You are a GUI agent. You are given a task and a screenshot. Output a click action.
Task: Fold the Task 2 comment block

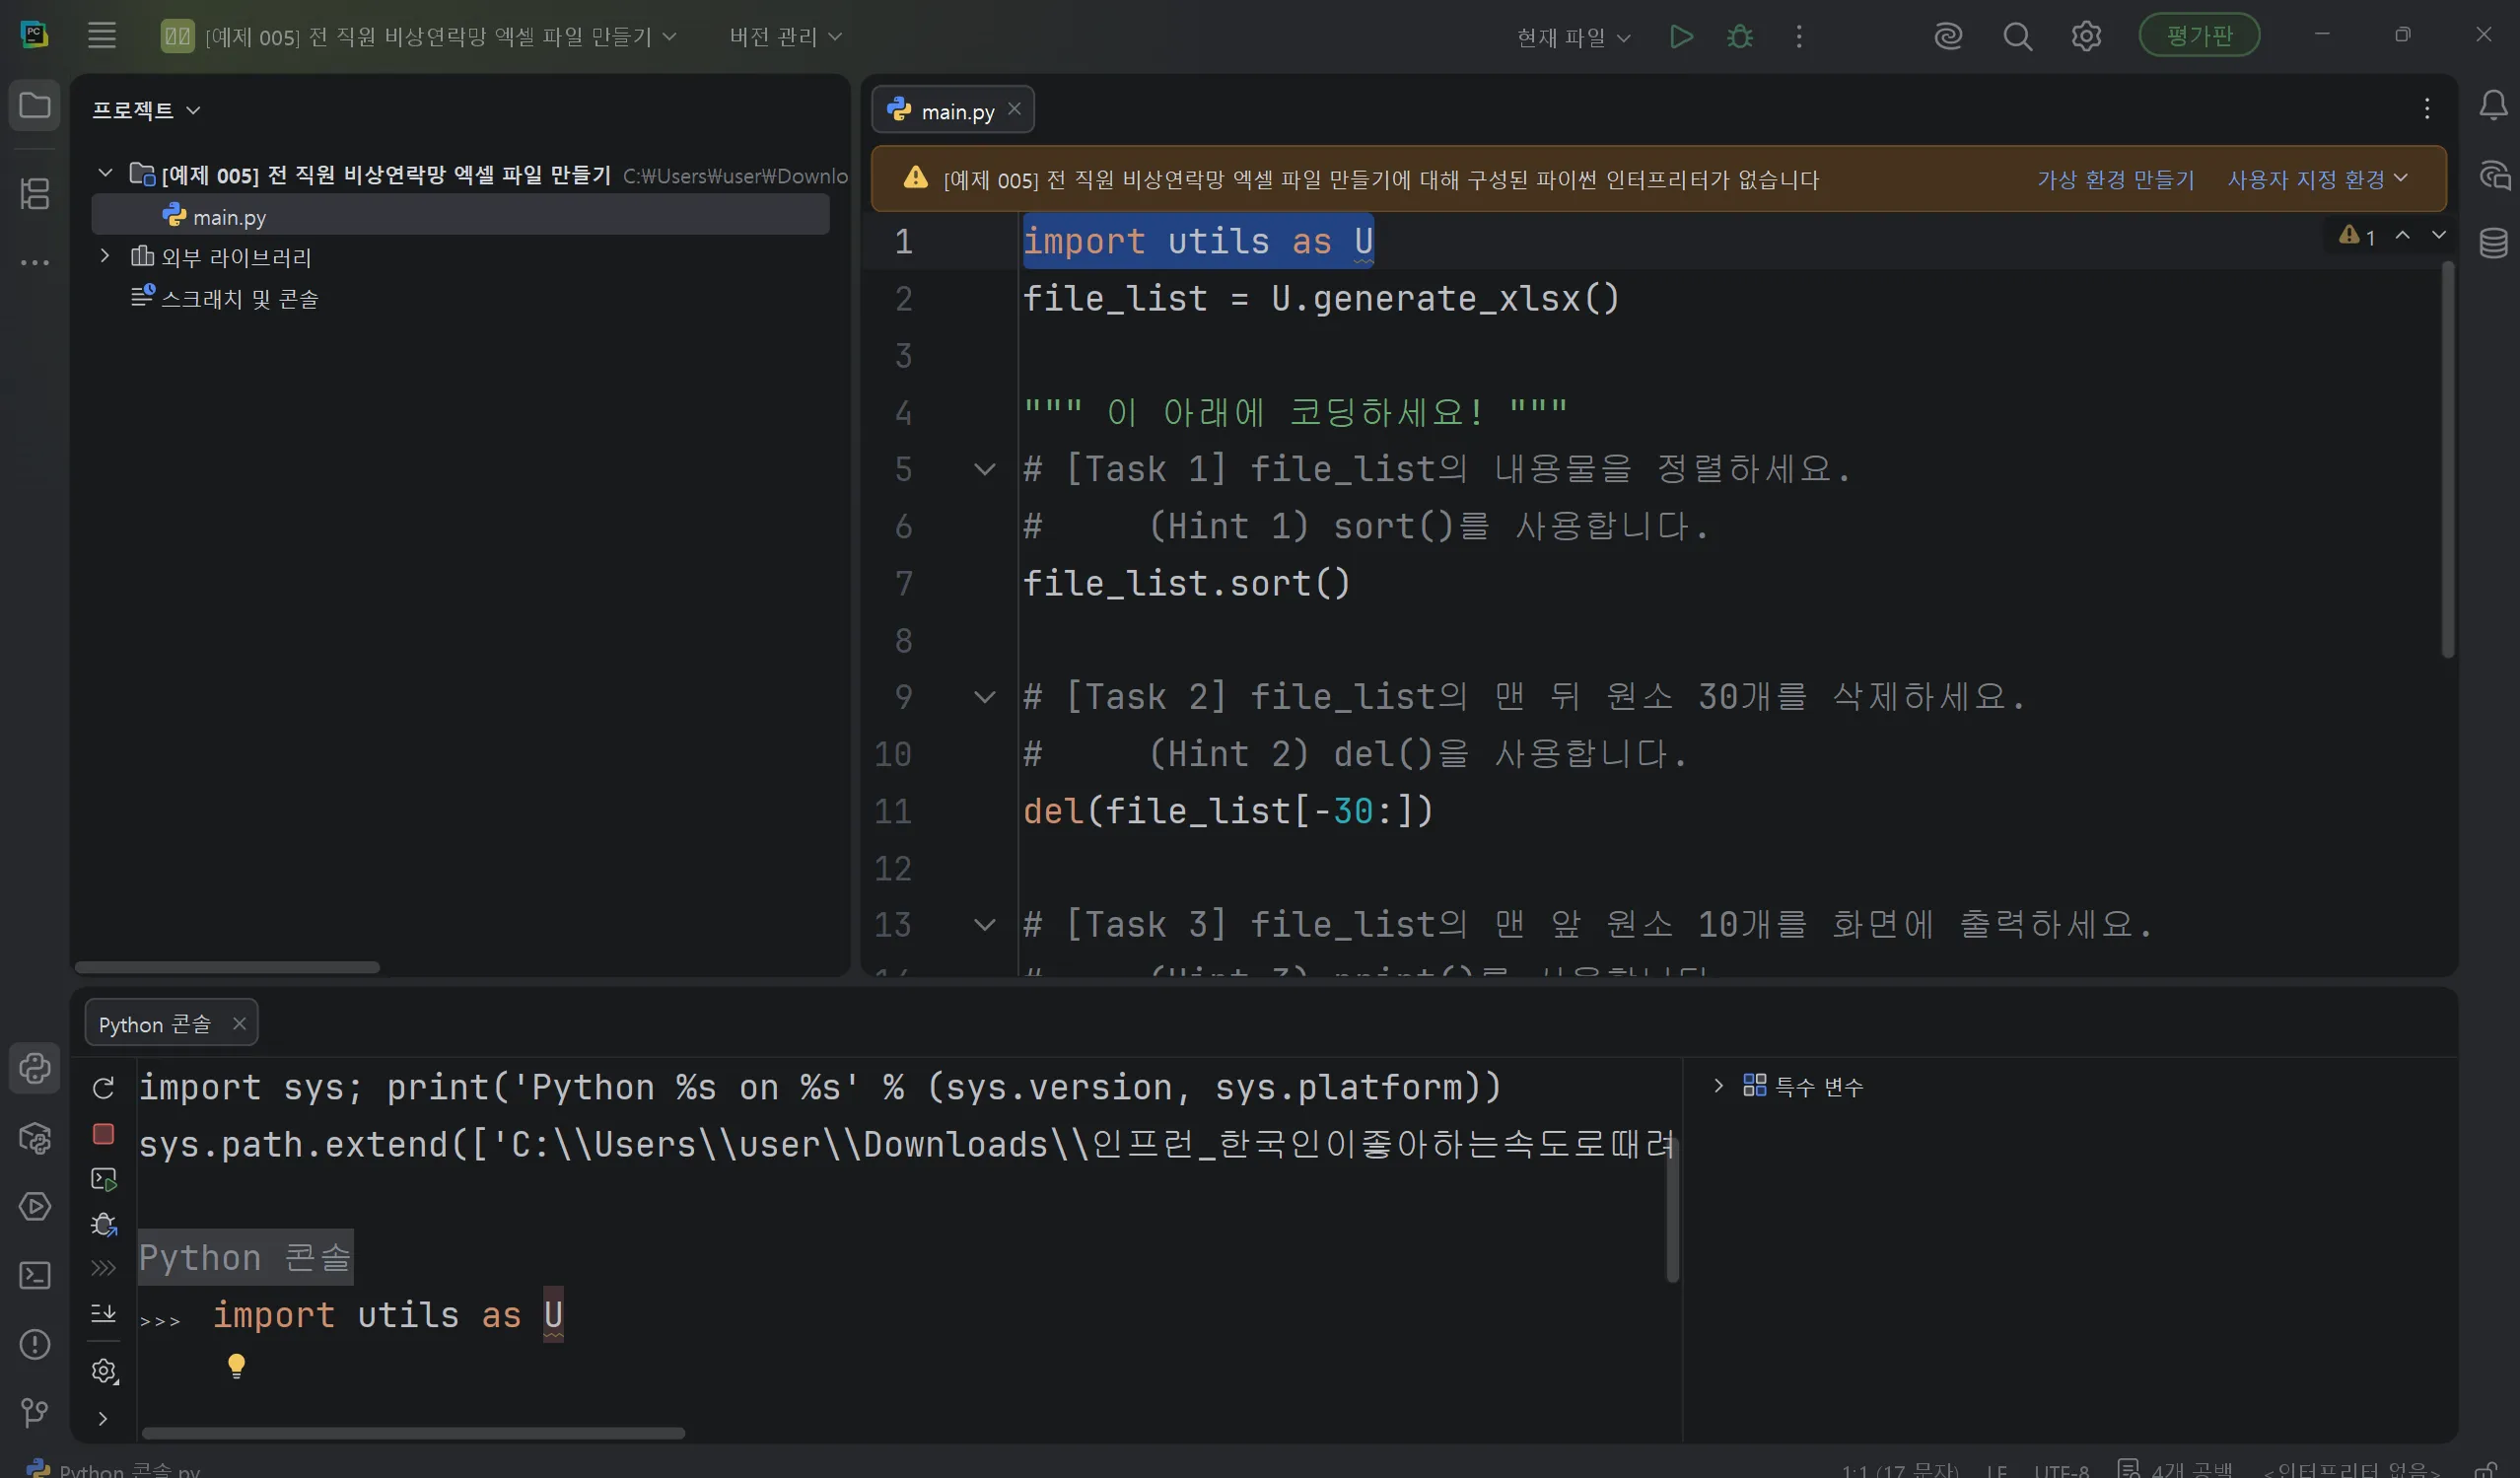click(x=984, y=697)
